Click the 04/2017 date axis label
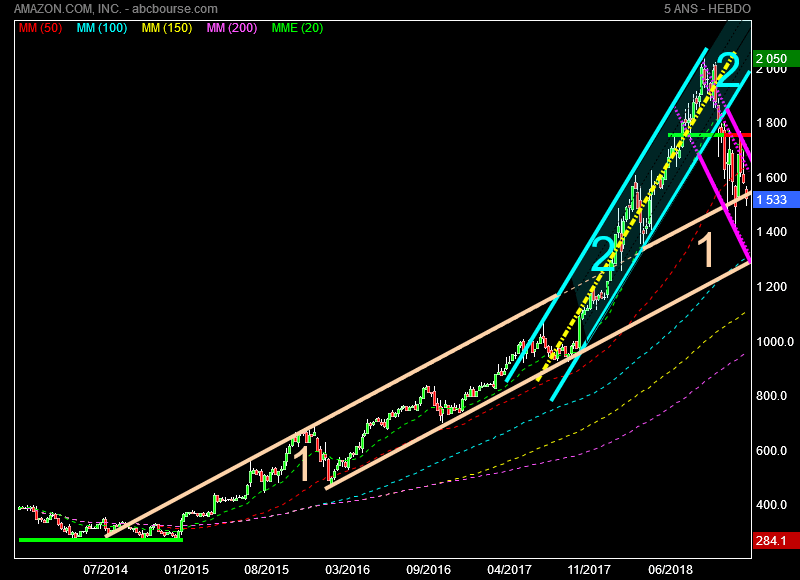Image resolution: width=800 pixels, height=580 pixels. pos(509,570)
